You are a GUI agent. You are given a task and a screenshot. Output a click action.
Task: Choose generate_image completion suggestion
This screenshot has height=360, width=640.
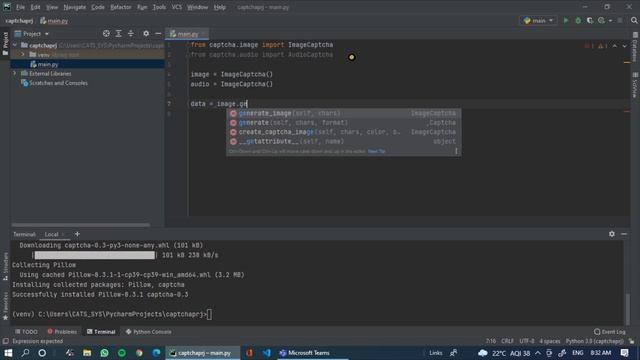344,113
